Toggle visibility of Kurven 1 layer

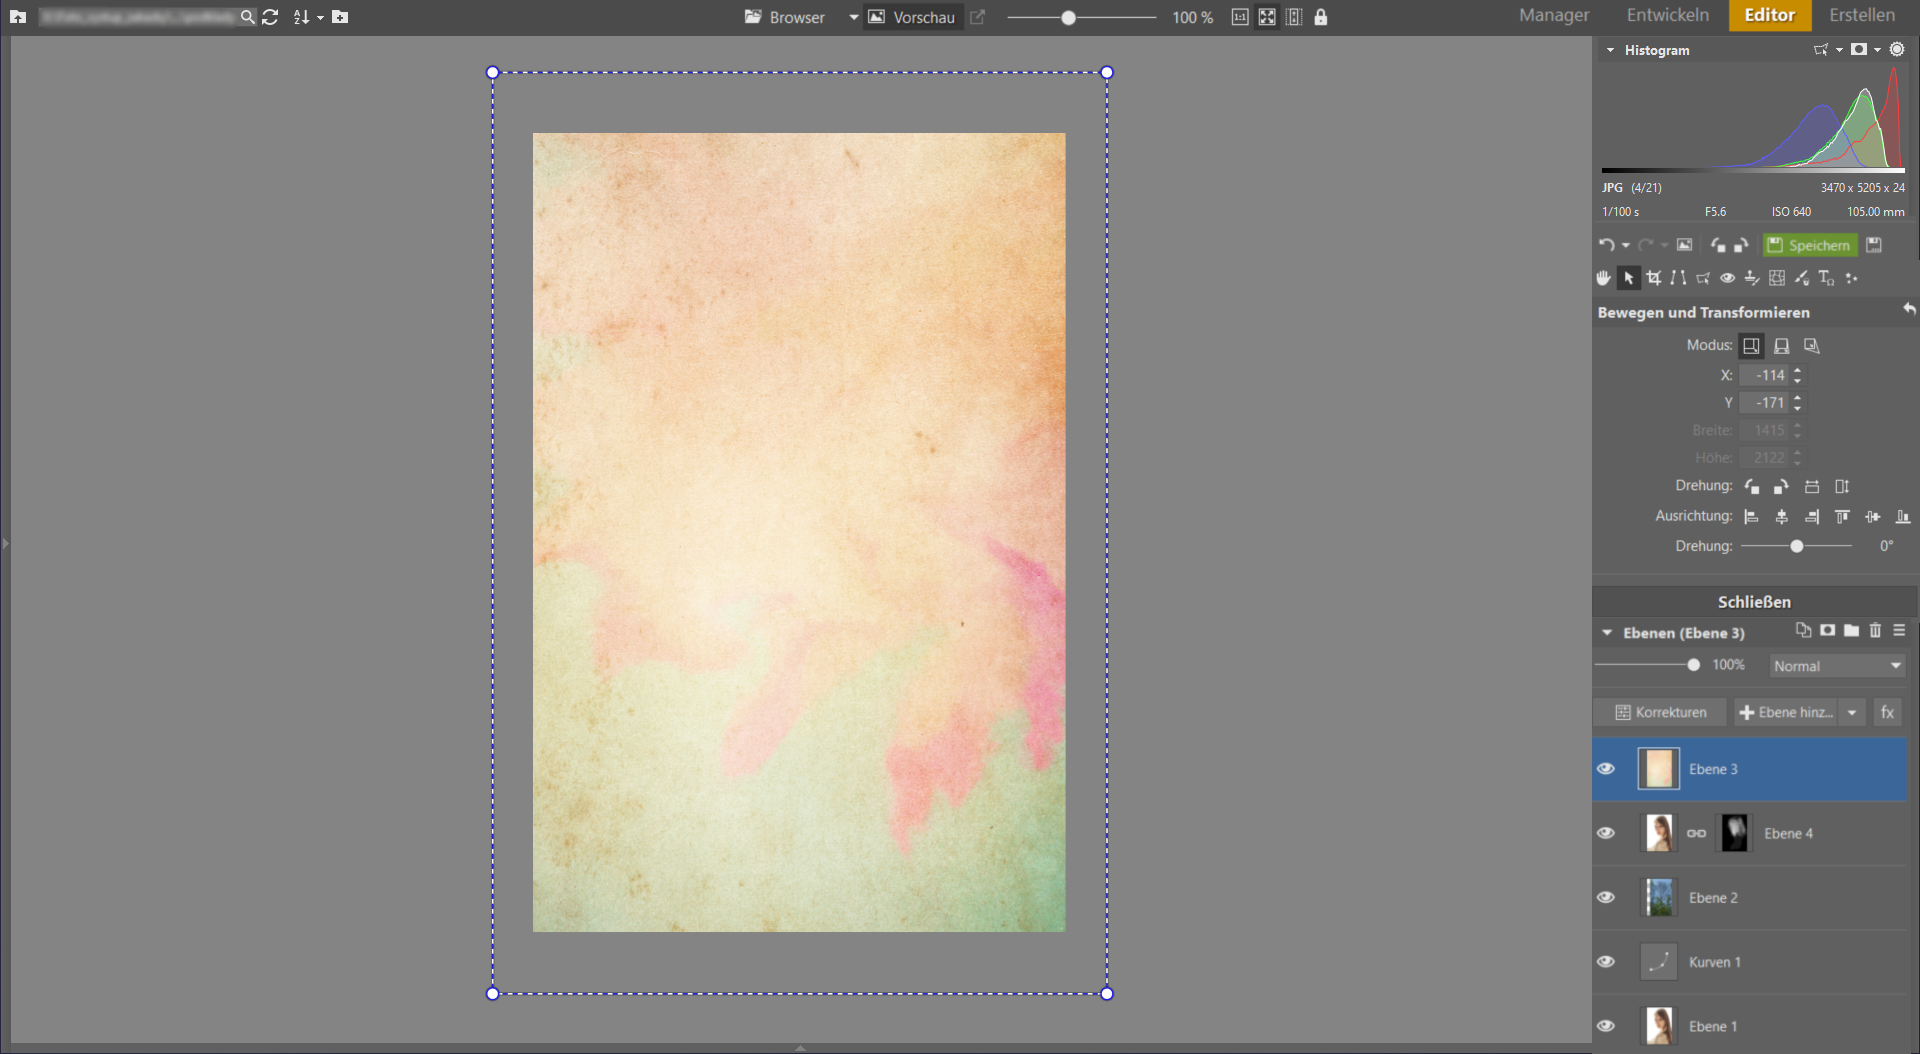1606,962
